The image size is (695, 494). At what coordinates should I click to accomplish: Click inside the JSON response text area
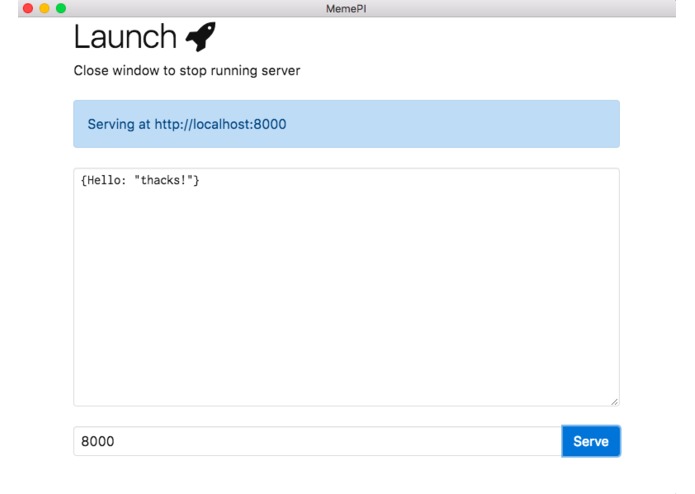coord(346,287)
